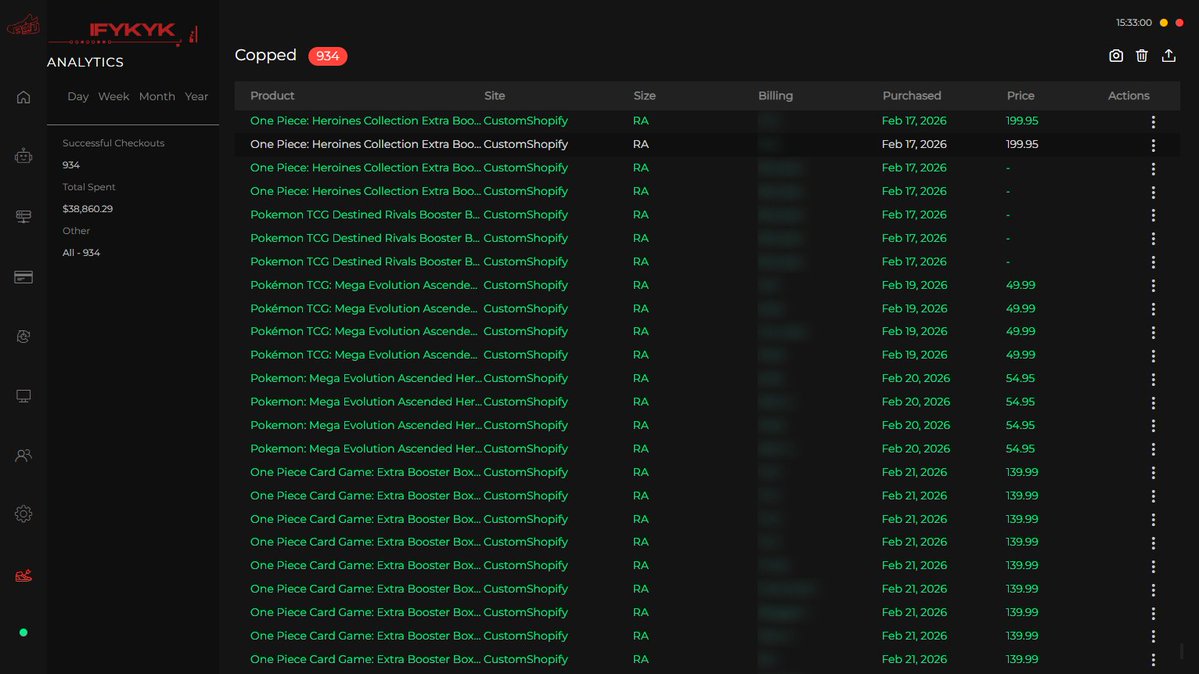Click the $38,860.29 total spent value
Screen dimensions: 1199x674
click(x=87, y=209)
